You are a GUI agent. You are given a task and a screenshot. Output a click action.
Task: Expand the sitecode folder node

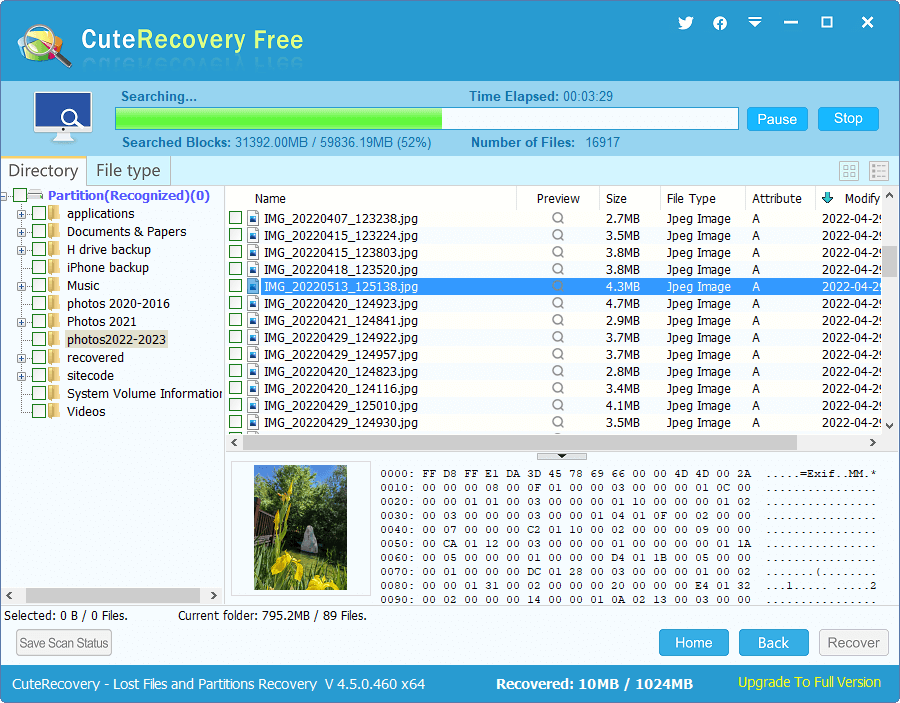21,376
